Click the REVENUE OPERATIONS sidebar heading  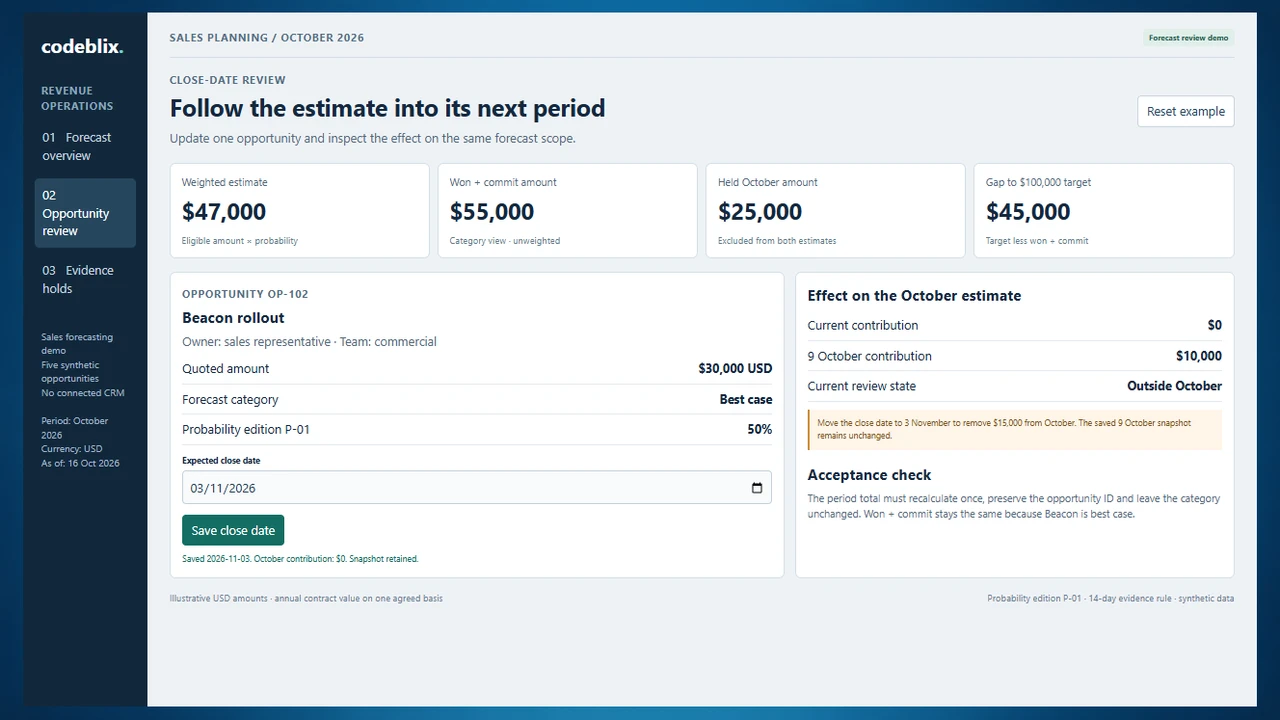point(77,98)
